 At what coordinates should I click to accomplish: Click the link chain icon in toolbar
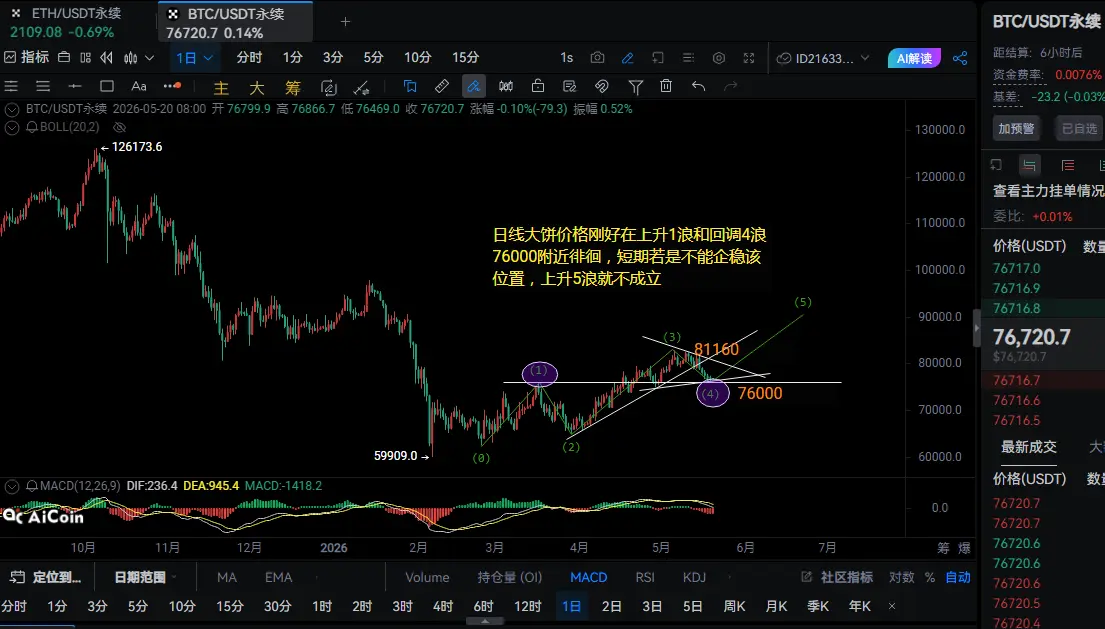[602, 86]
